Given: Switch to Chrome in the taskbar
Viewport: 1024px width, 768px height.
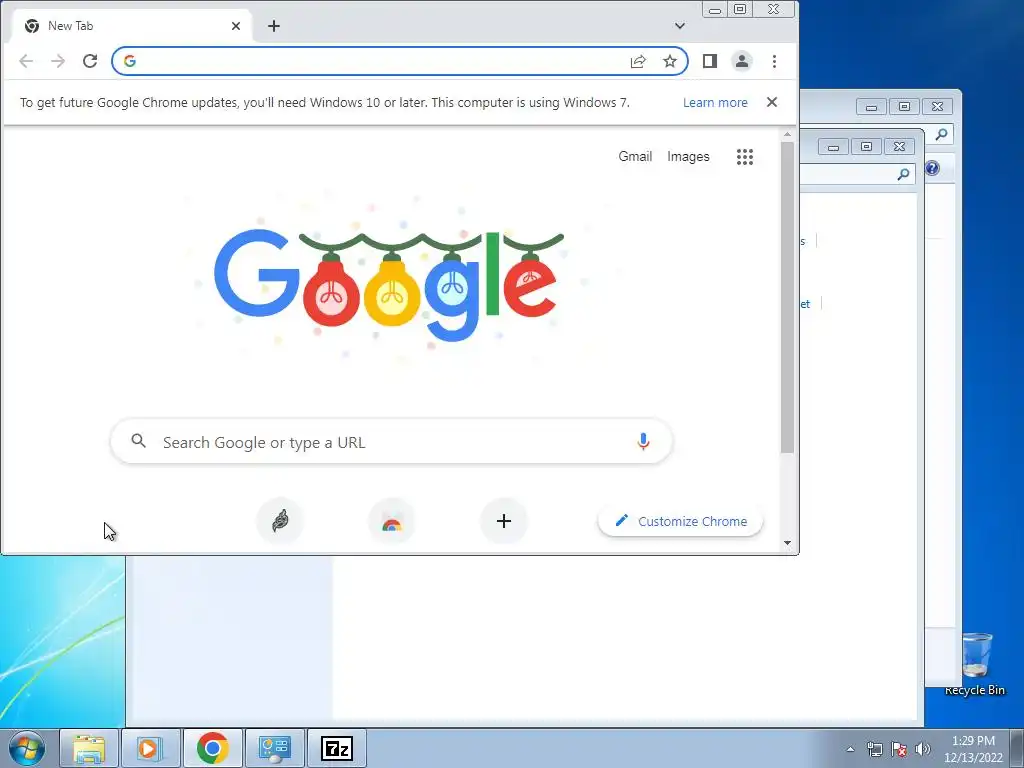Looking at the screenshot, I should click(212, 748).
